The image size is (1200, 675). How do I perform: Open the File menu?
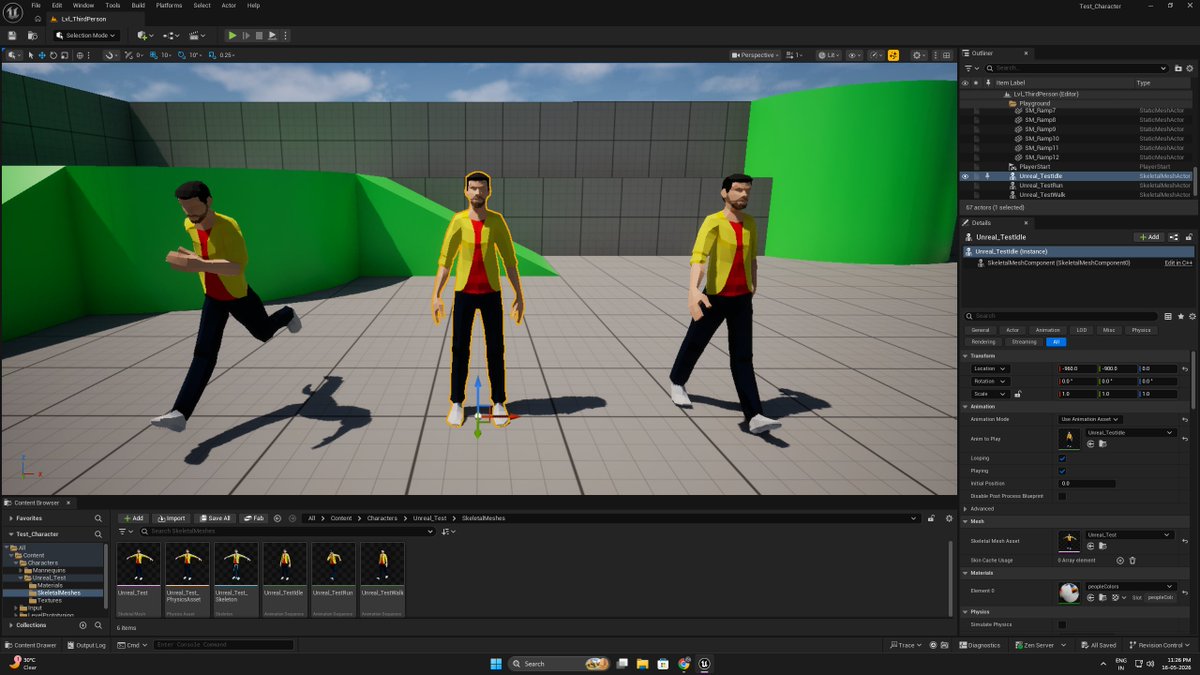(x=36, y=5)
